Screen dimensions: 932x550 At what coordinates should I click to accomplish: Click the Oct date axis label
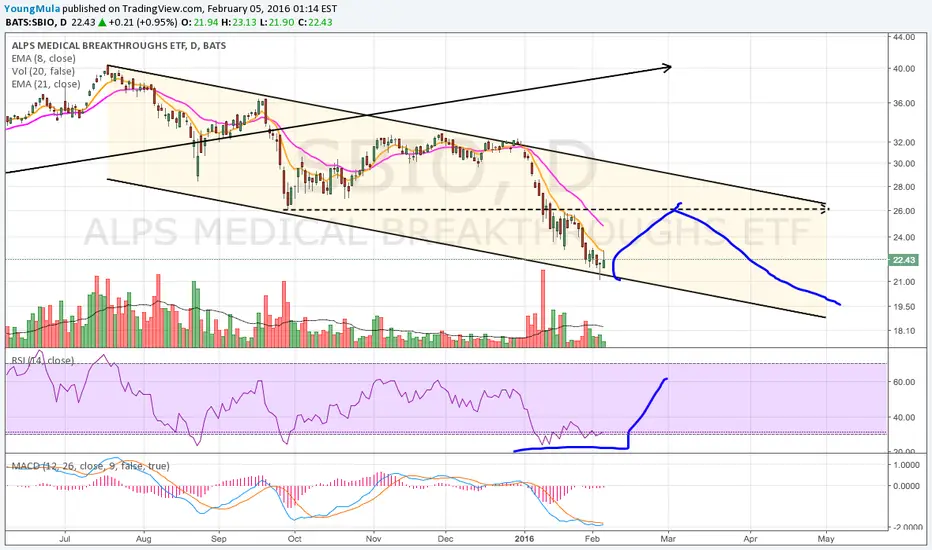[x=294, y=539]
